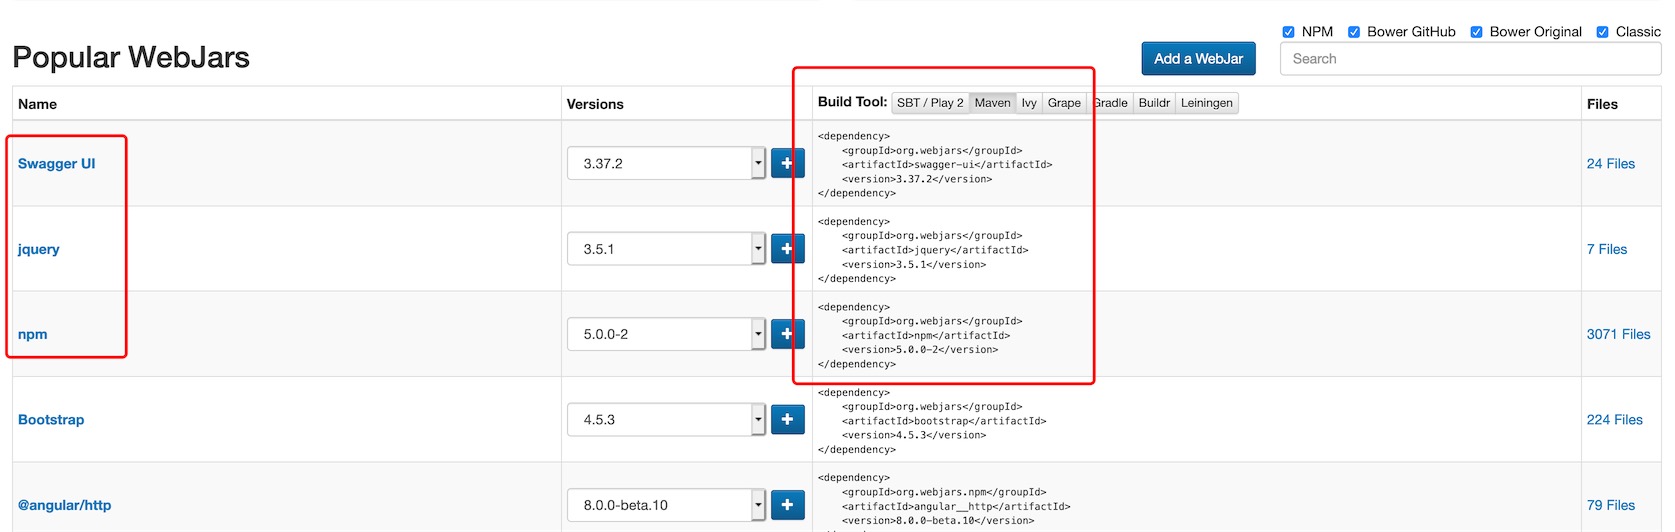1675x532 pixels.
Task: Open the Bootstrap version dropdown 4.5.3
Action: pyautogui.click(x=666, y=420)
